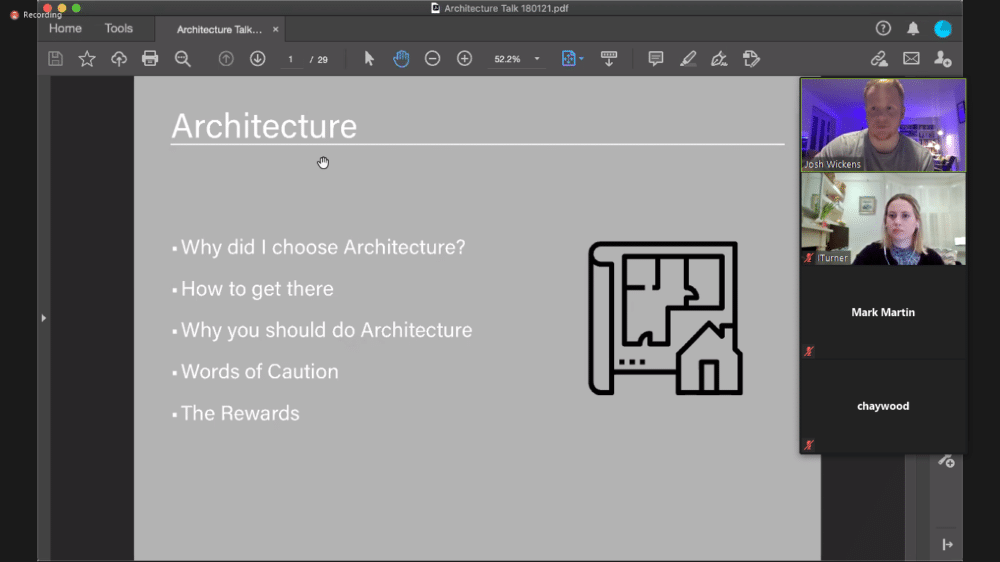Viewport: 1000px width, 562px height.
Task: Zoom out with the minus button
Action: click(432, 59)
